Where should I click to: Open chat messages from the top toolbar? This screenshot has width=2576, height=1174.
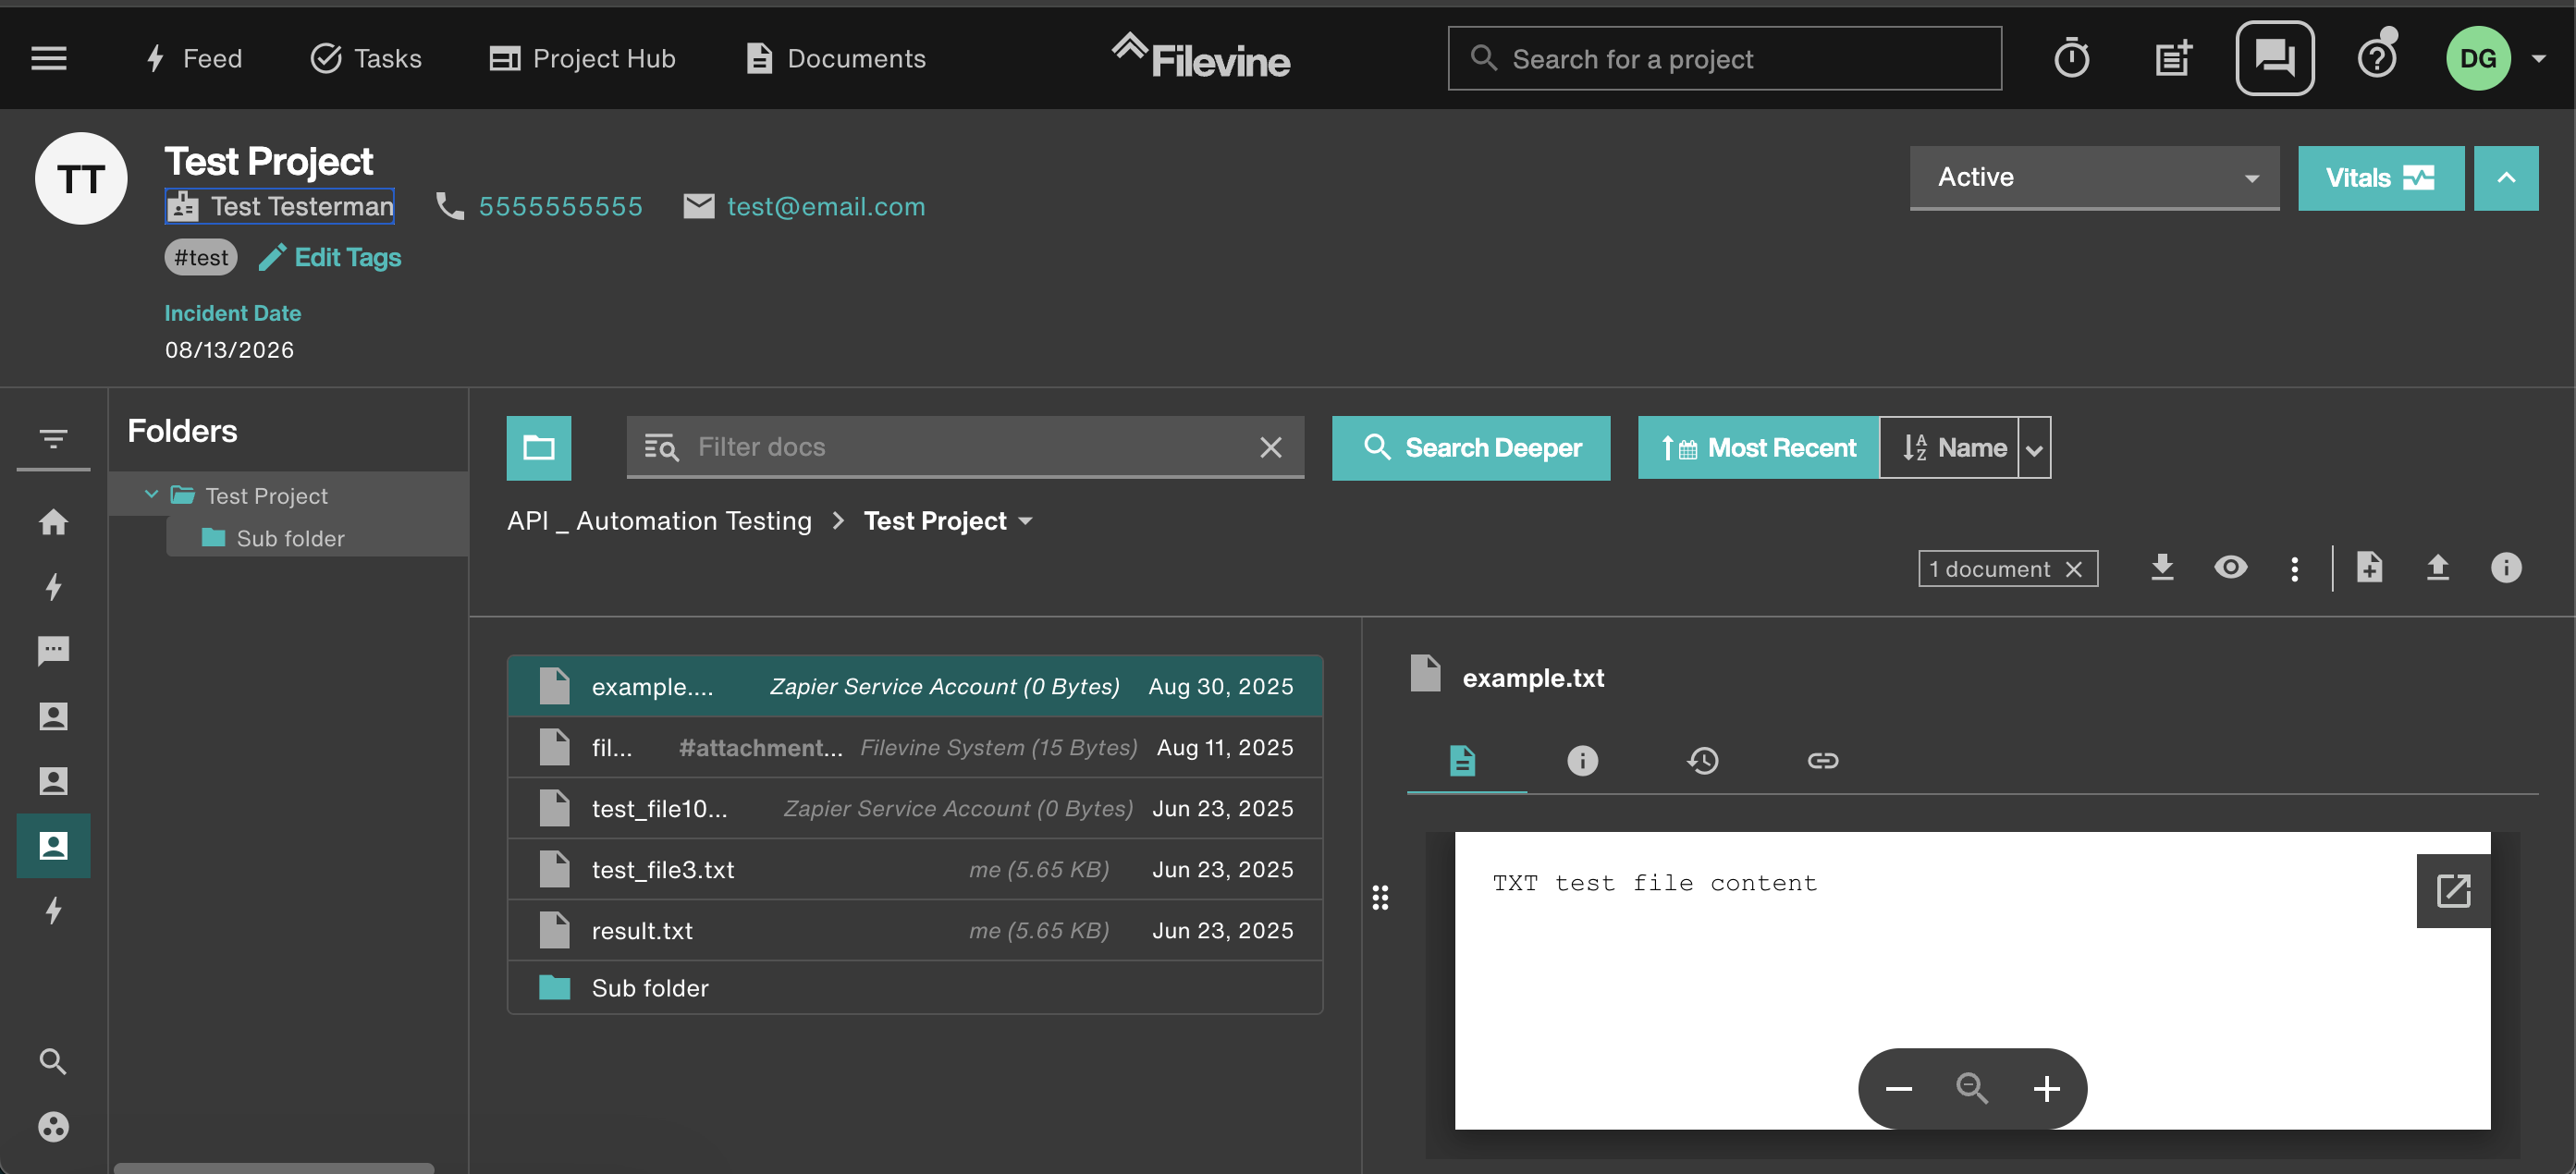[2275, 58]
